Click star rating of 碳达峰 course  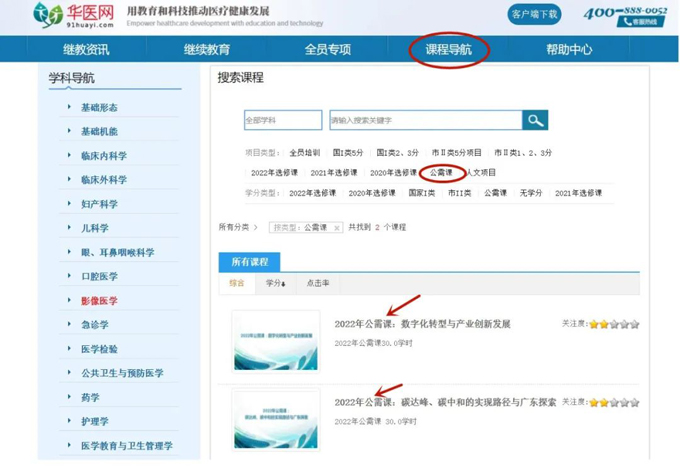[614, 403]
